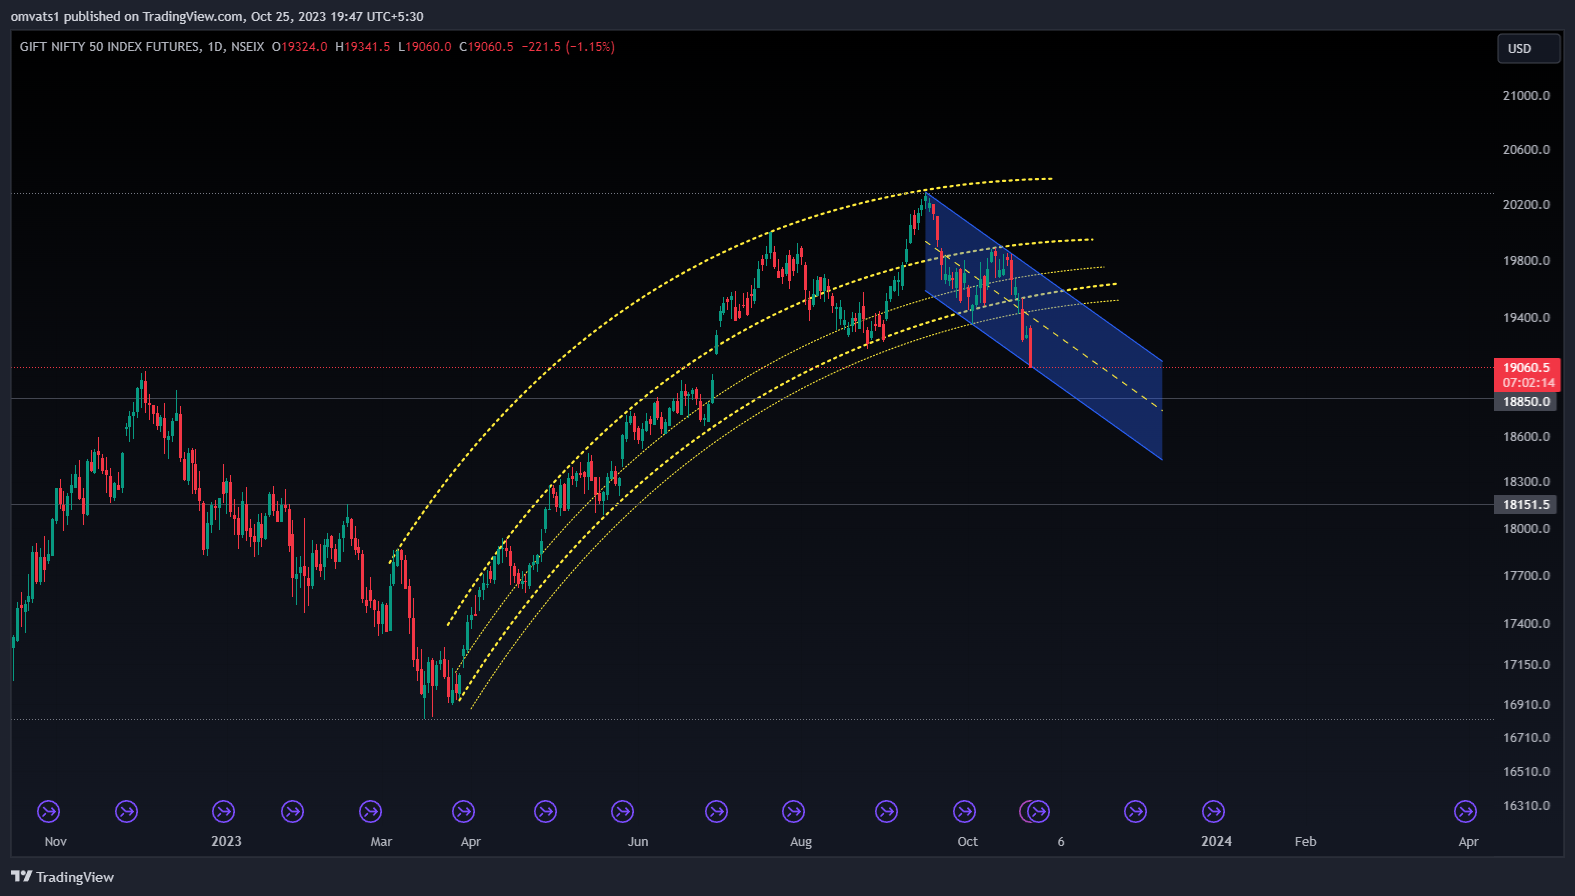Click the change value −221.5 (−1.15%)
Viewport: 1575px width, 896px height.
tap(568, 47)
